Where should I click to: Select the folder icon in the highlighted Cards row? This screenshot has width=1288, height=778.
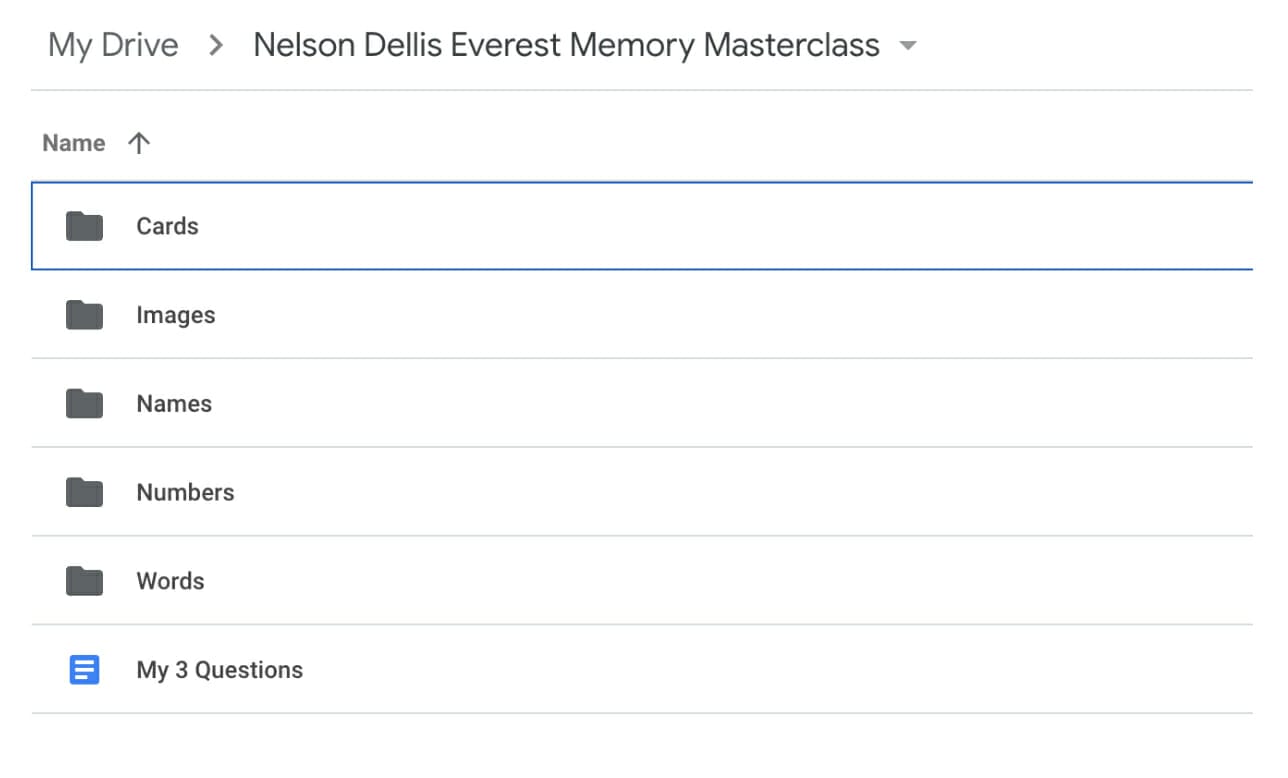[84, 226]
